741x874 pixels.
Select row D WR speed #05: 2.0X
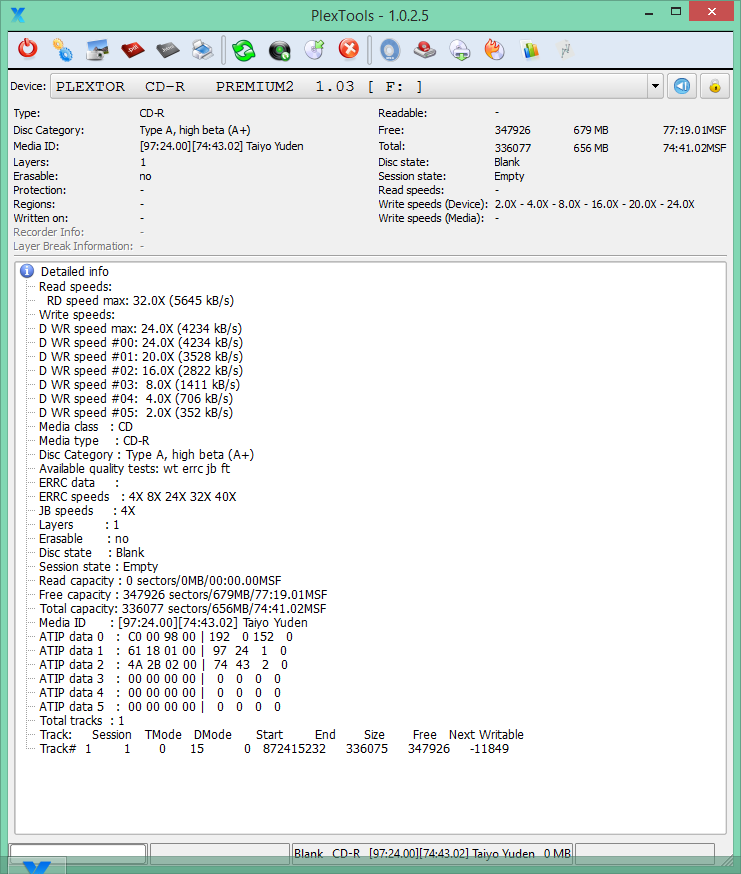136,412
